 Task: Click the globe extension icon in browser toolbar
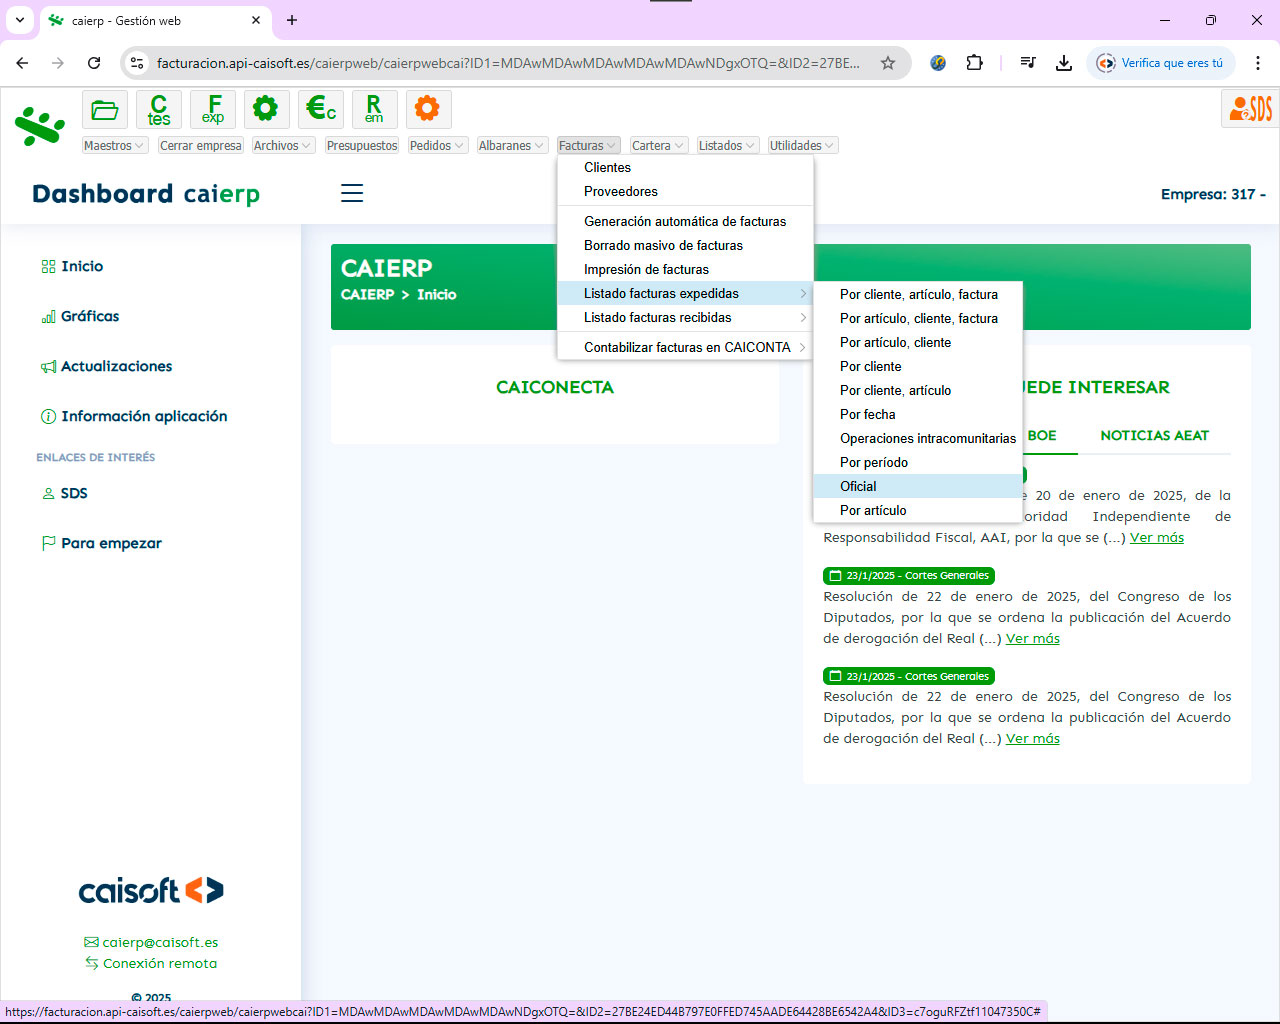[938, 63]
